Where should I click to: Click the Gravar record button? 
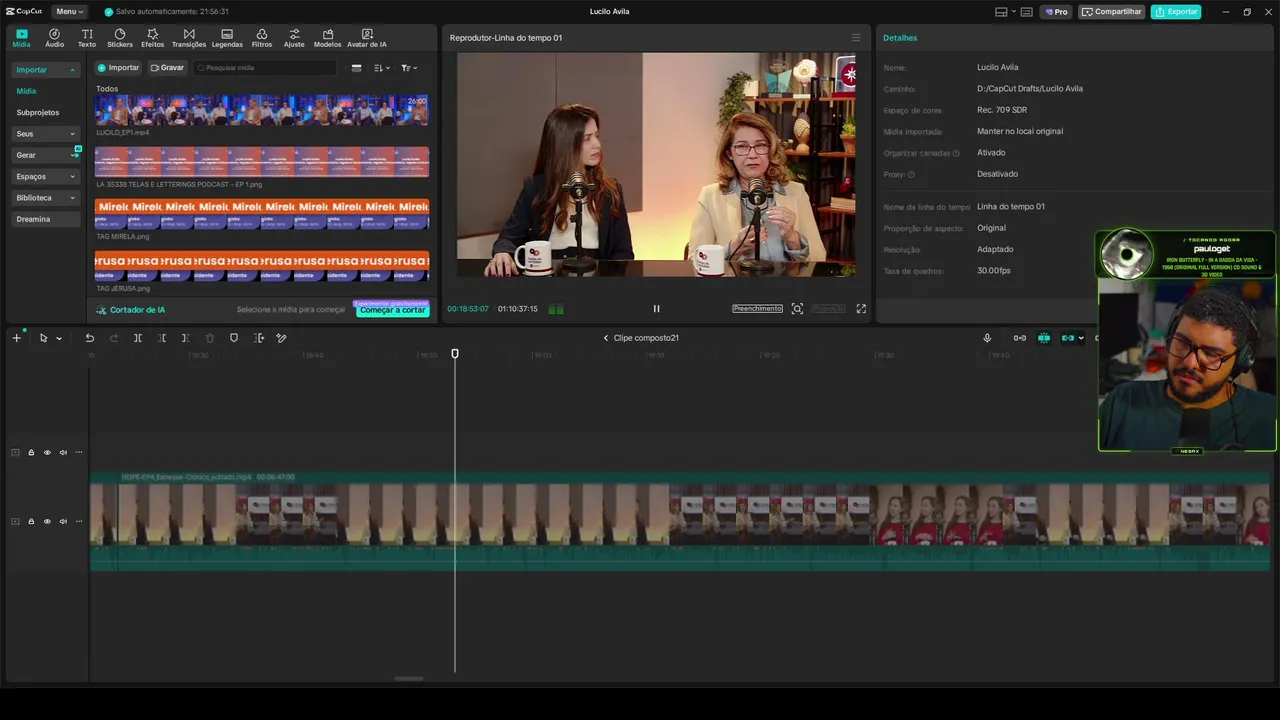pyautogui.click(x=167, y=68)
